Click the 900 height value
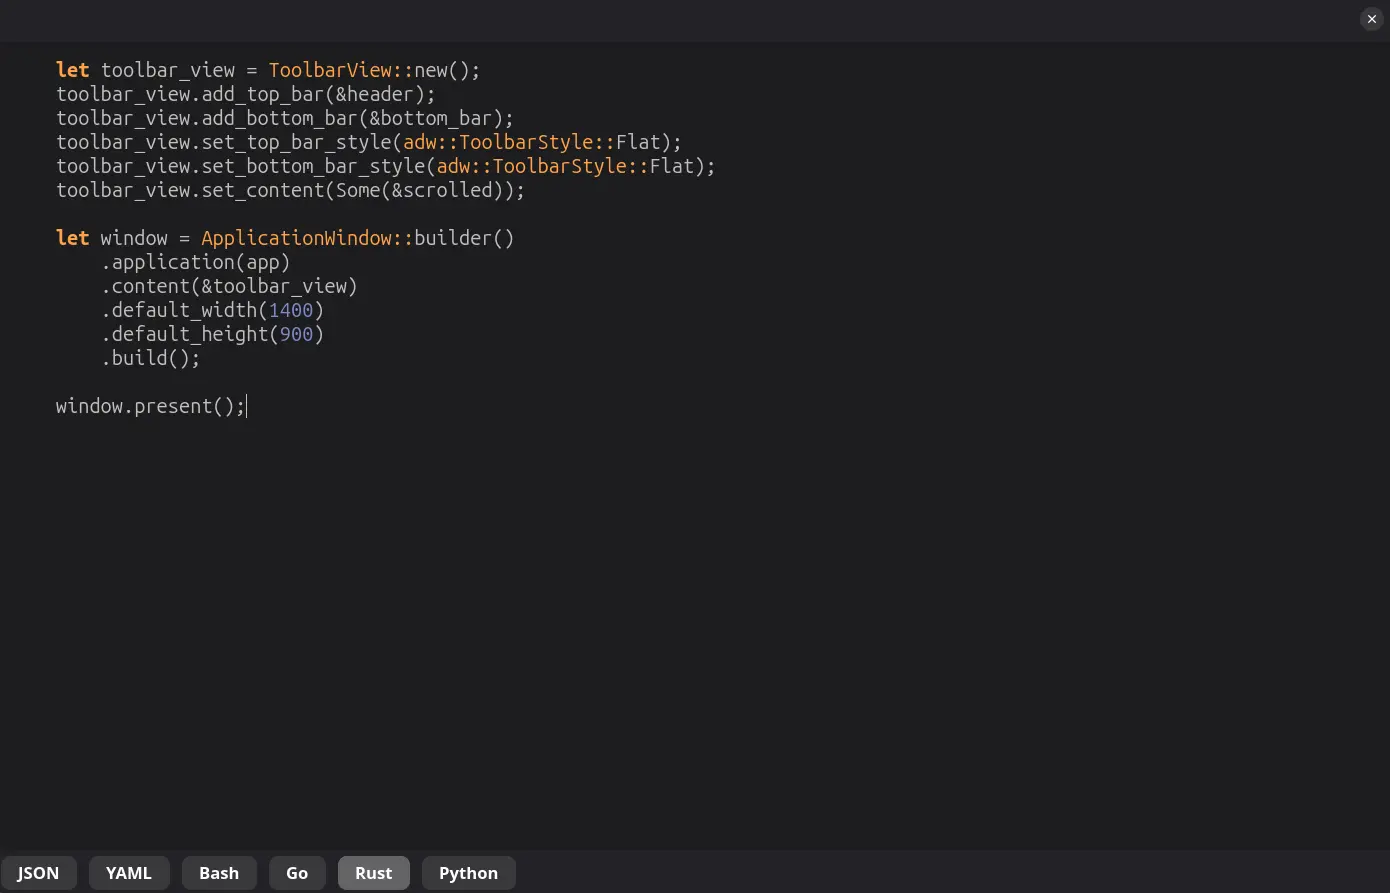1390x893 pixels. (x=297, y=334)
